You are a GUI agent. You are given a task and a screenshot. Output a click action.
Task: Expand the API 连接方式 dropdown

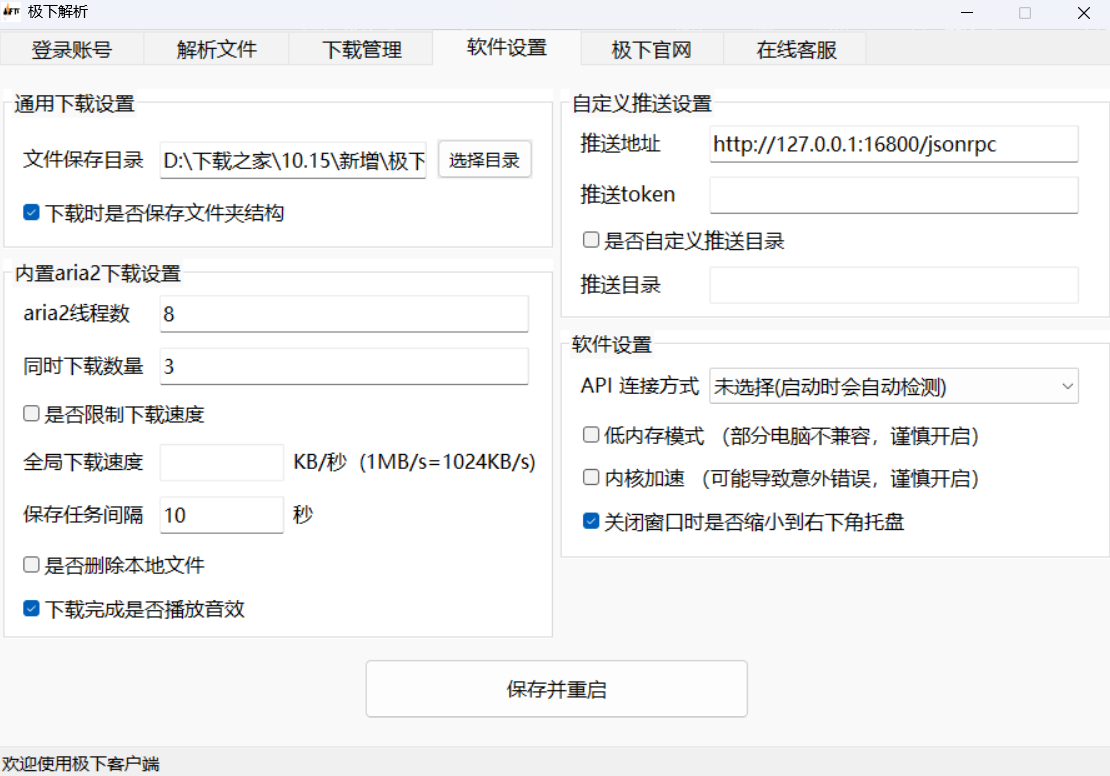[893, 386]
